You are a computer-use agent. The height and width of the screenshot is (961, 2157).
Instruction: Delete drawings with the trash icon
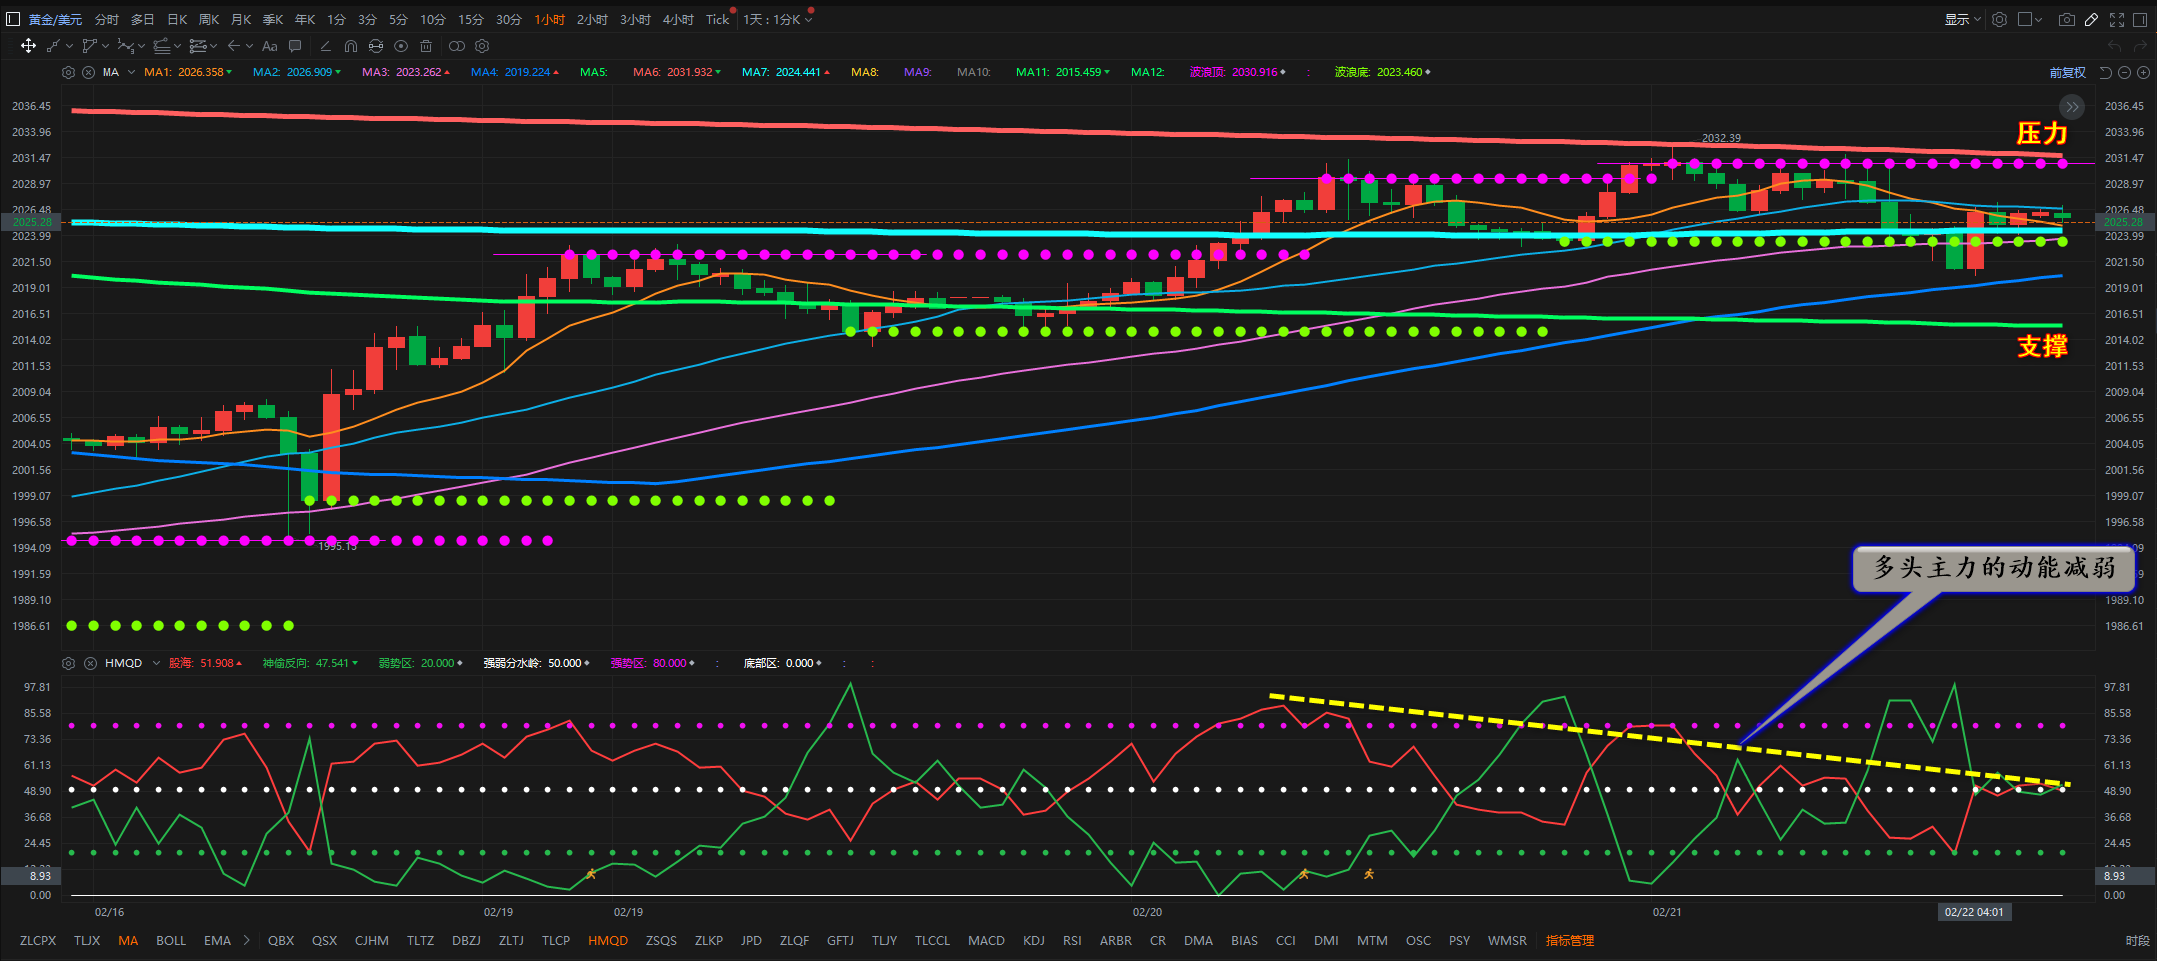[426, 46]
